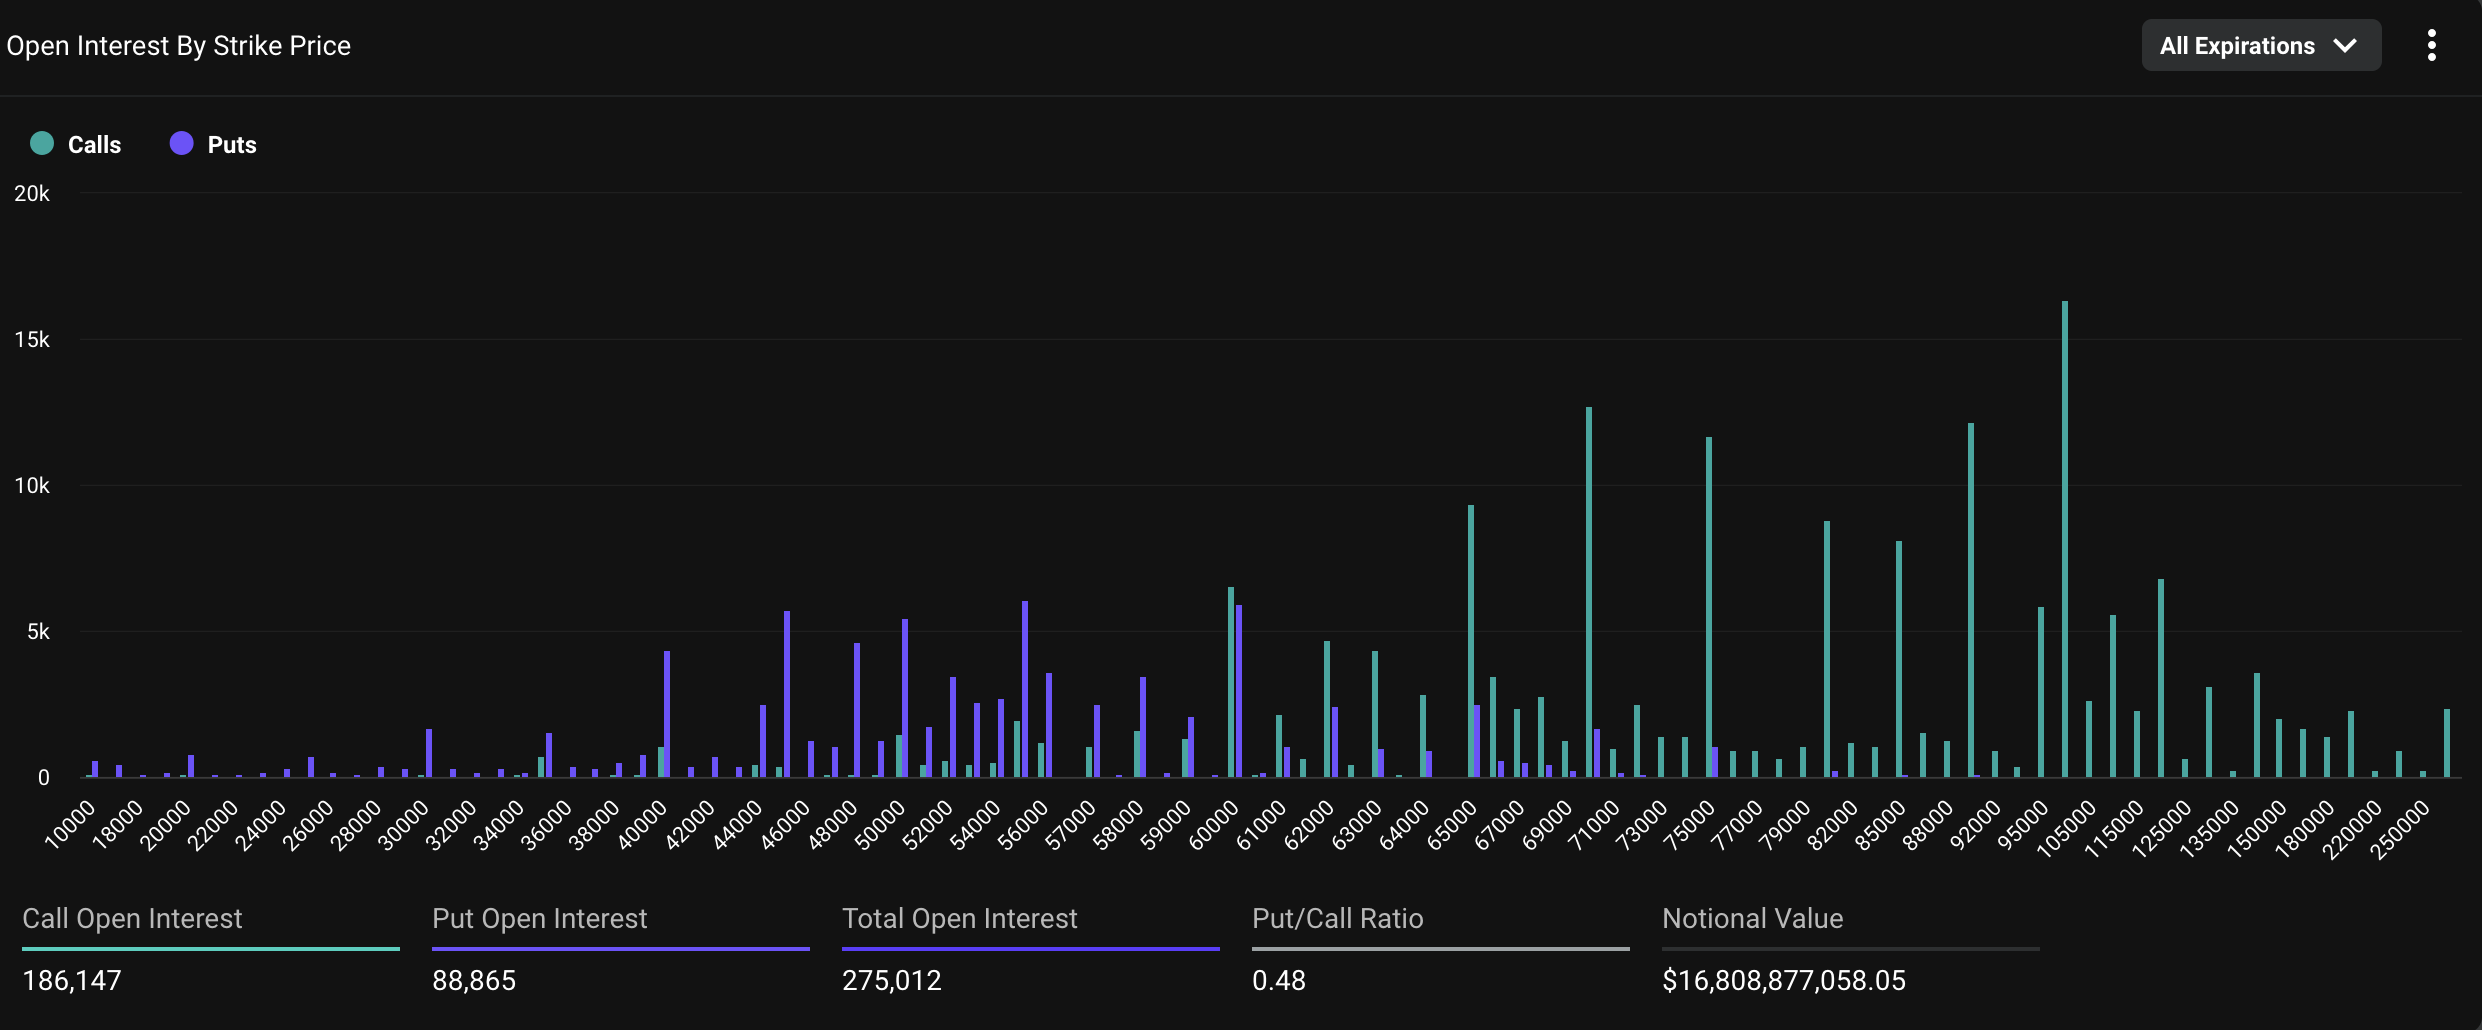
Task: Click the 60000 strike axis label
Action: click(x=1215, y=825)
